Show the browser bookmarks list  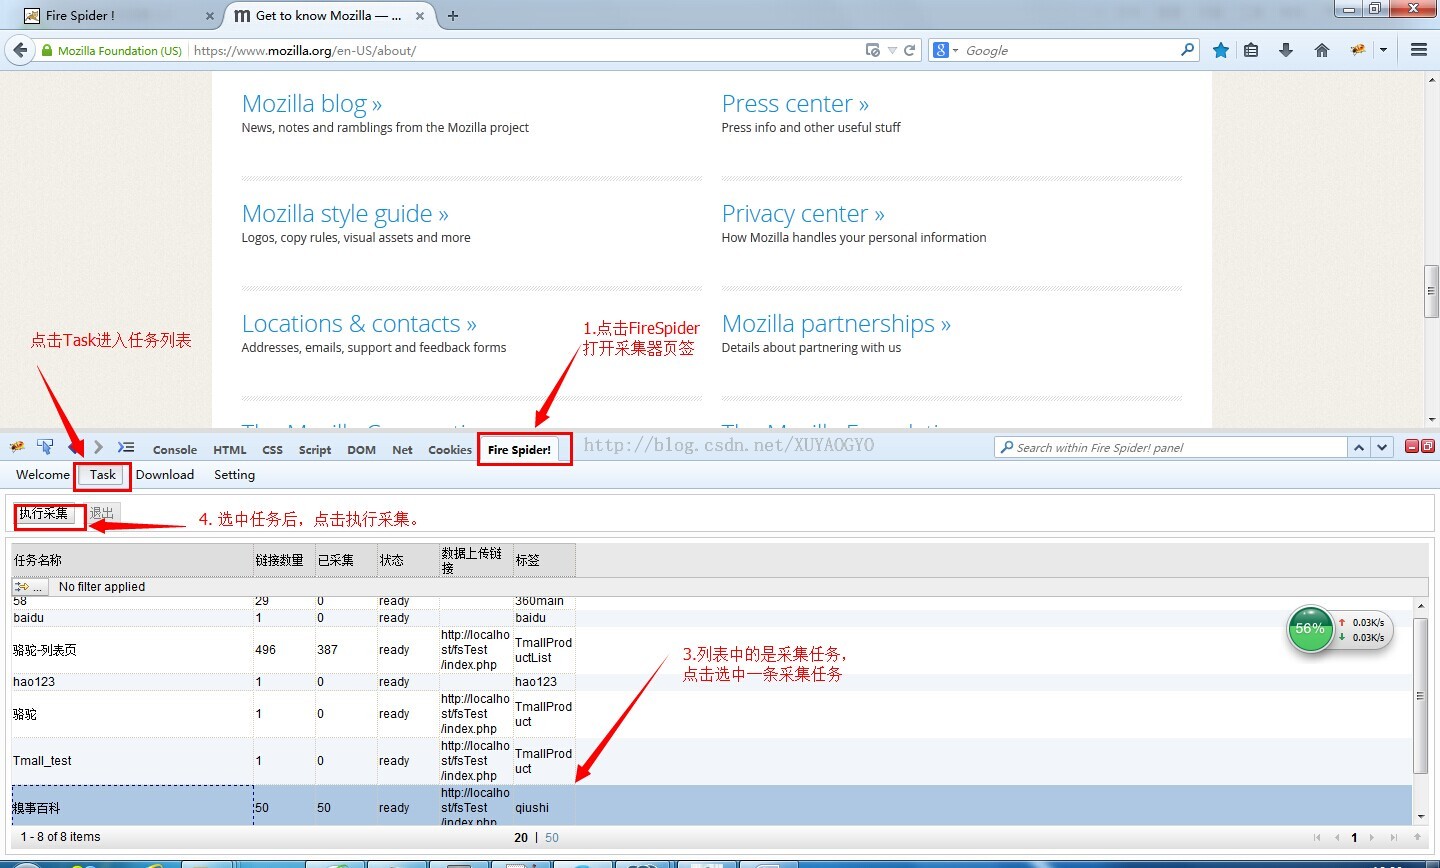point(1251,50)
